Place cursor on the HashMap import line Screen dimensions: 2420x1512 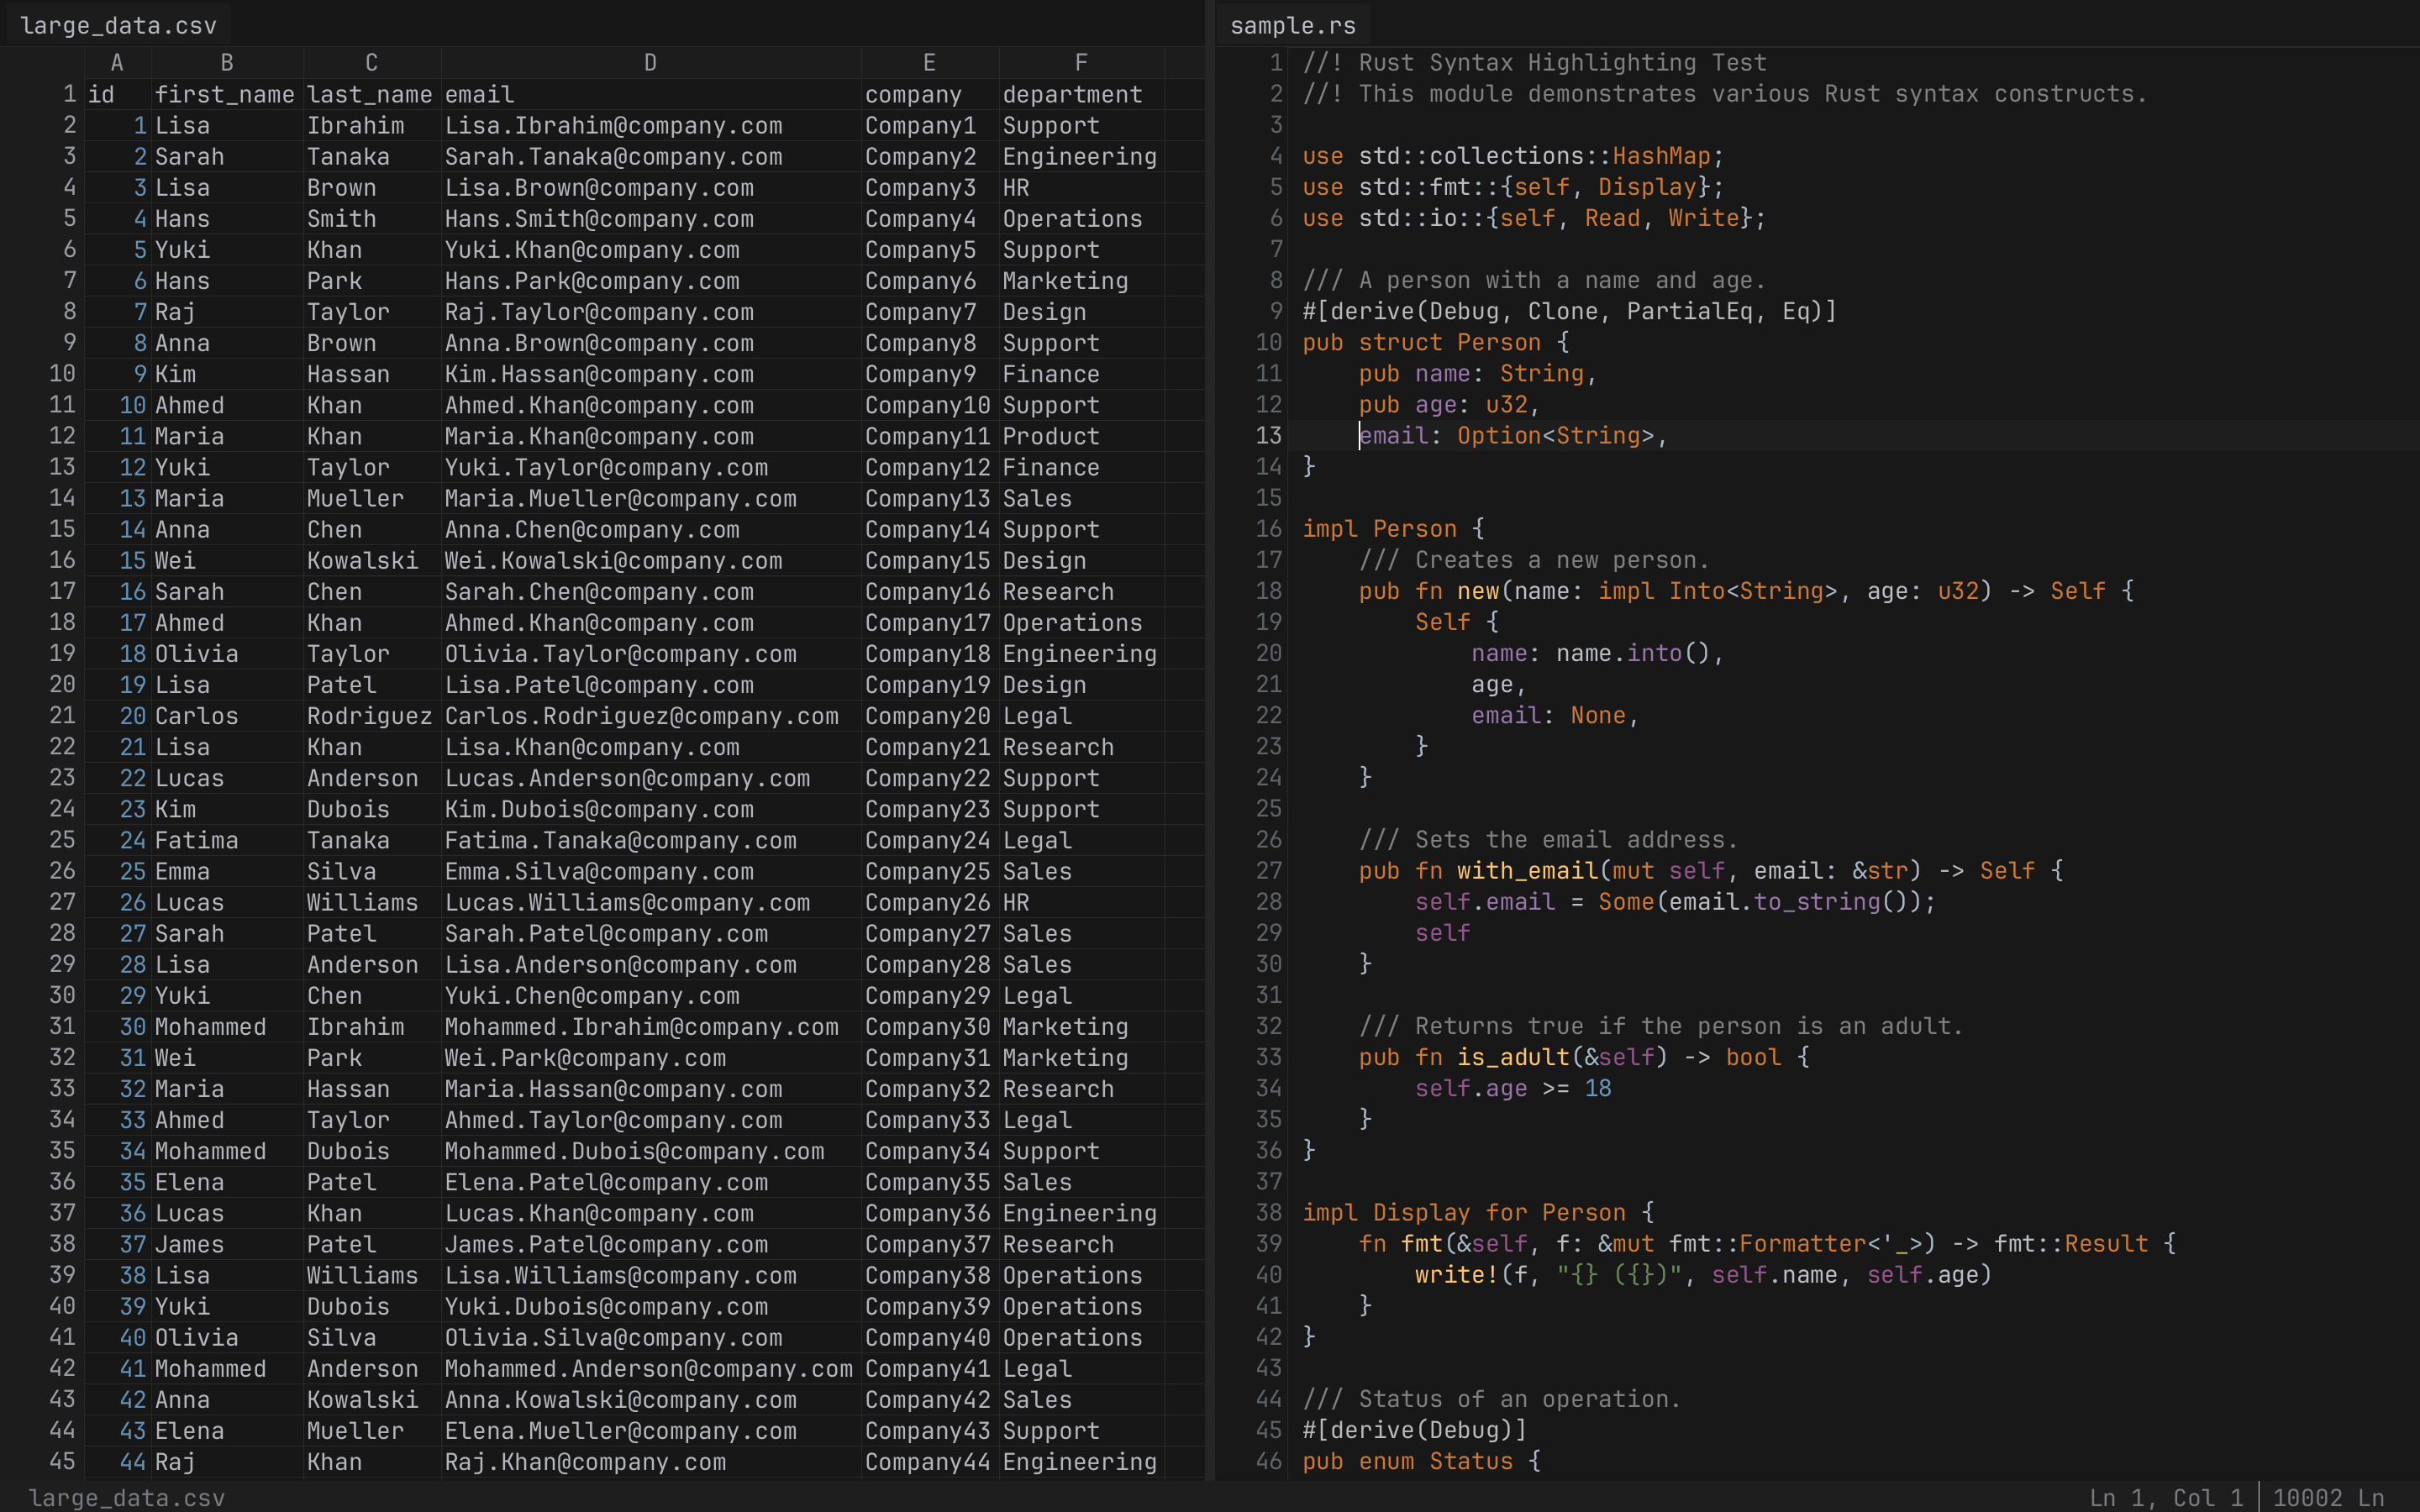(1510, 156)
